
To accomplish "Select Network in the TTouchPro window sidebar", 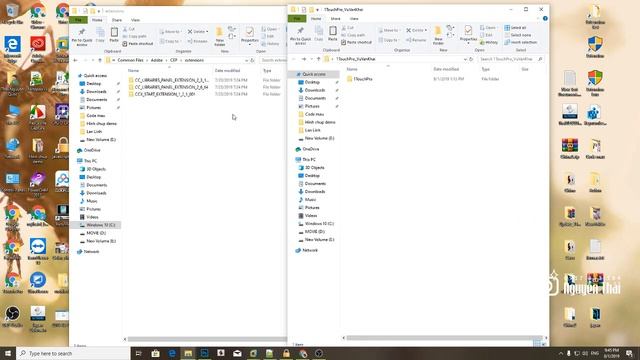I will point(307,250).
